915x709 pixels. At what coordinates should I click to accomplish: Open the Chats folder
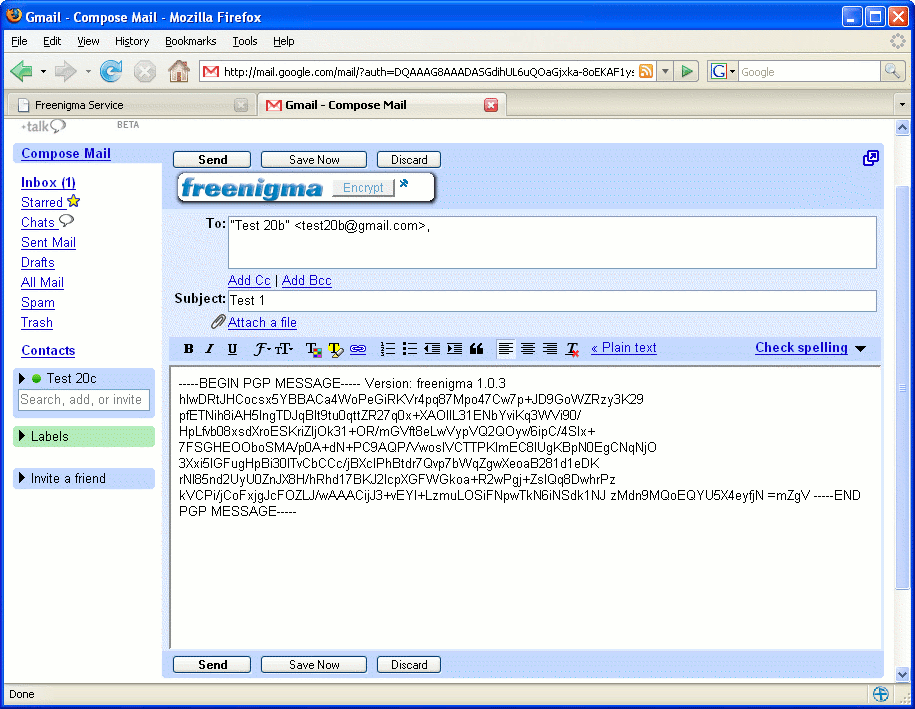pyautogui.click(x=37, y=222)
